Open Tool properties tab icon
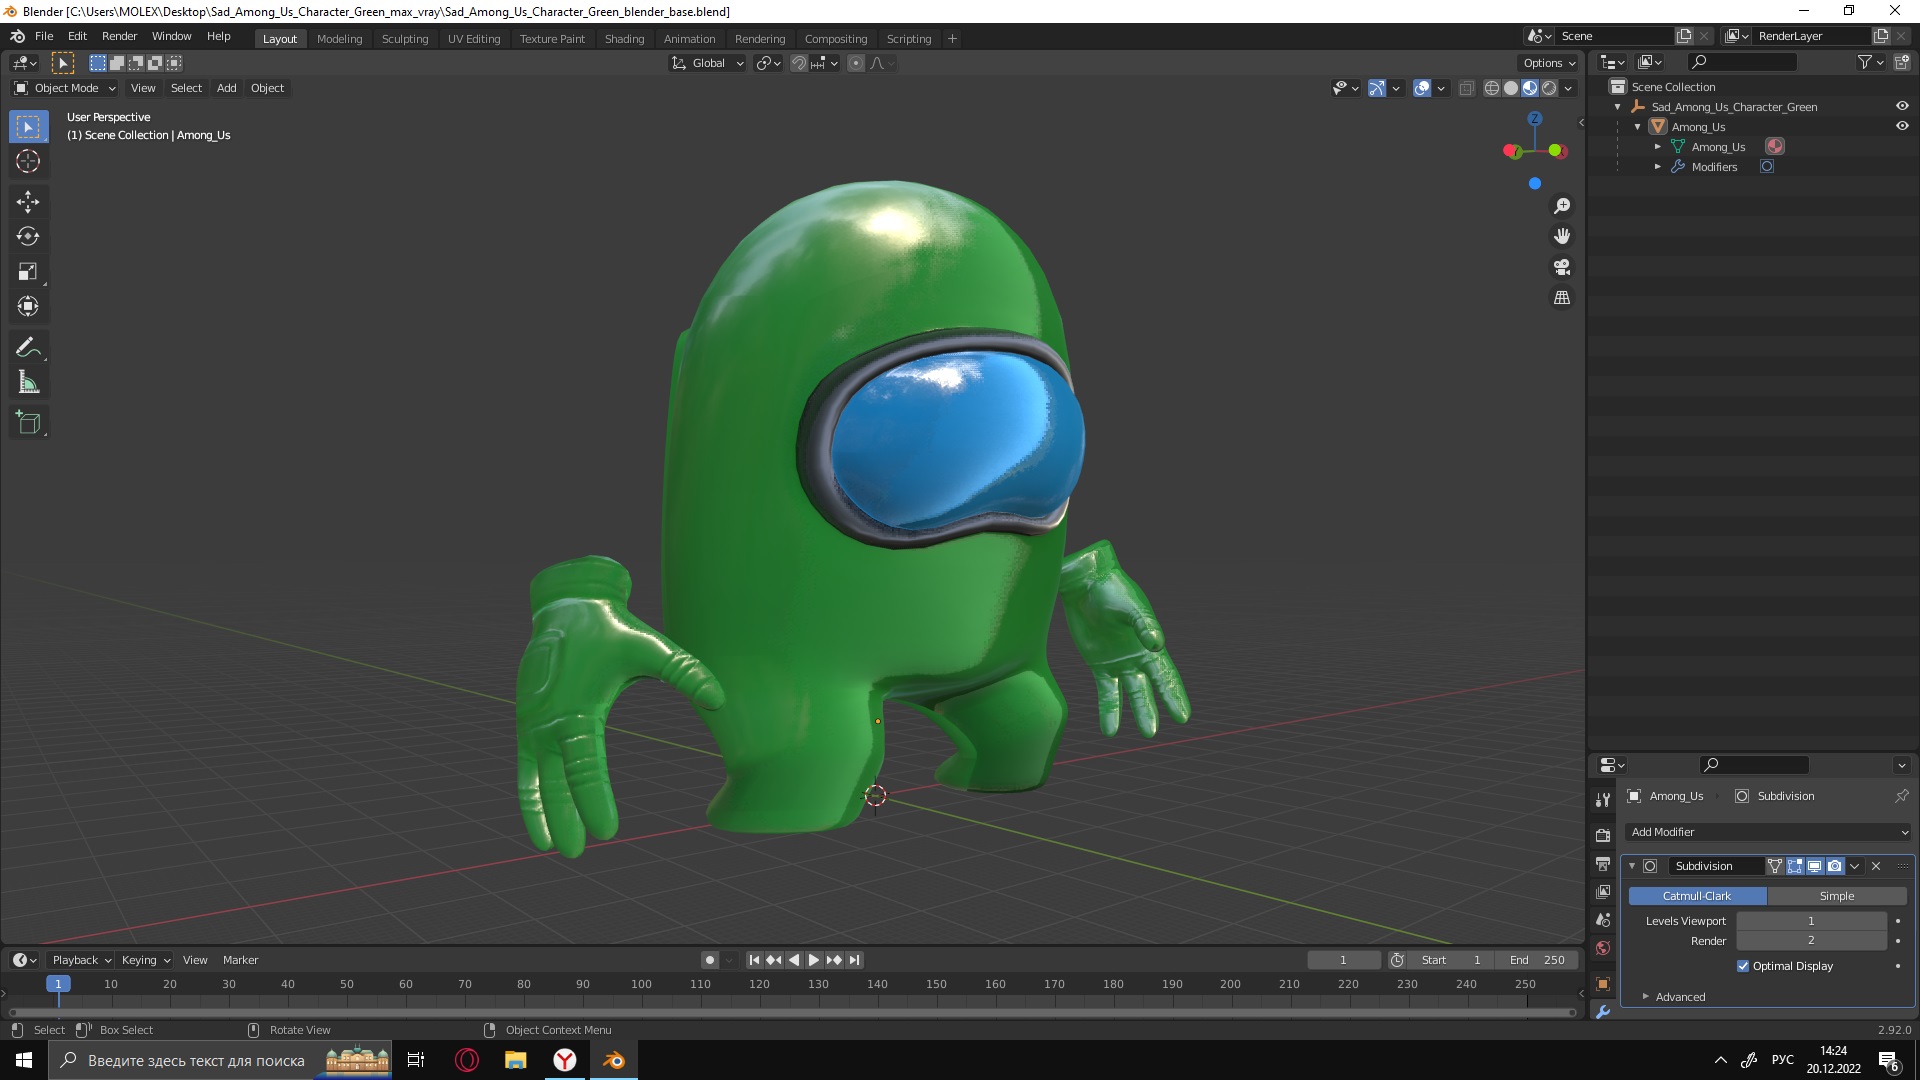This screenshot has height=1080, width=1920. (x=1603, y=800)
